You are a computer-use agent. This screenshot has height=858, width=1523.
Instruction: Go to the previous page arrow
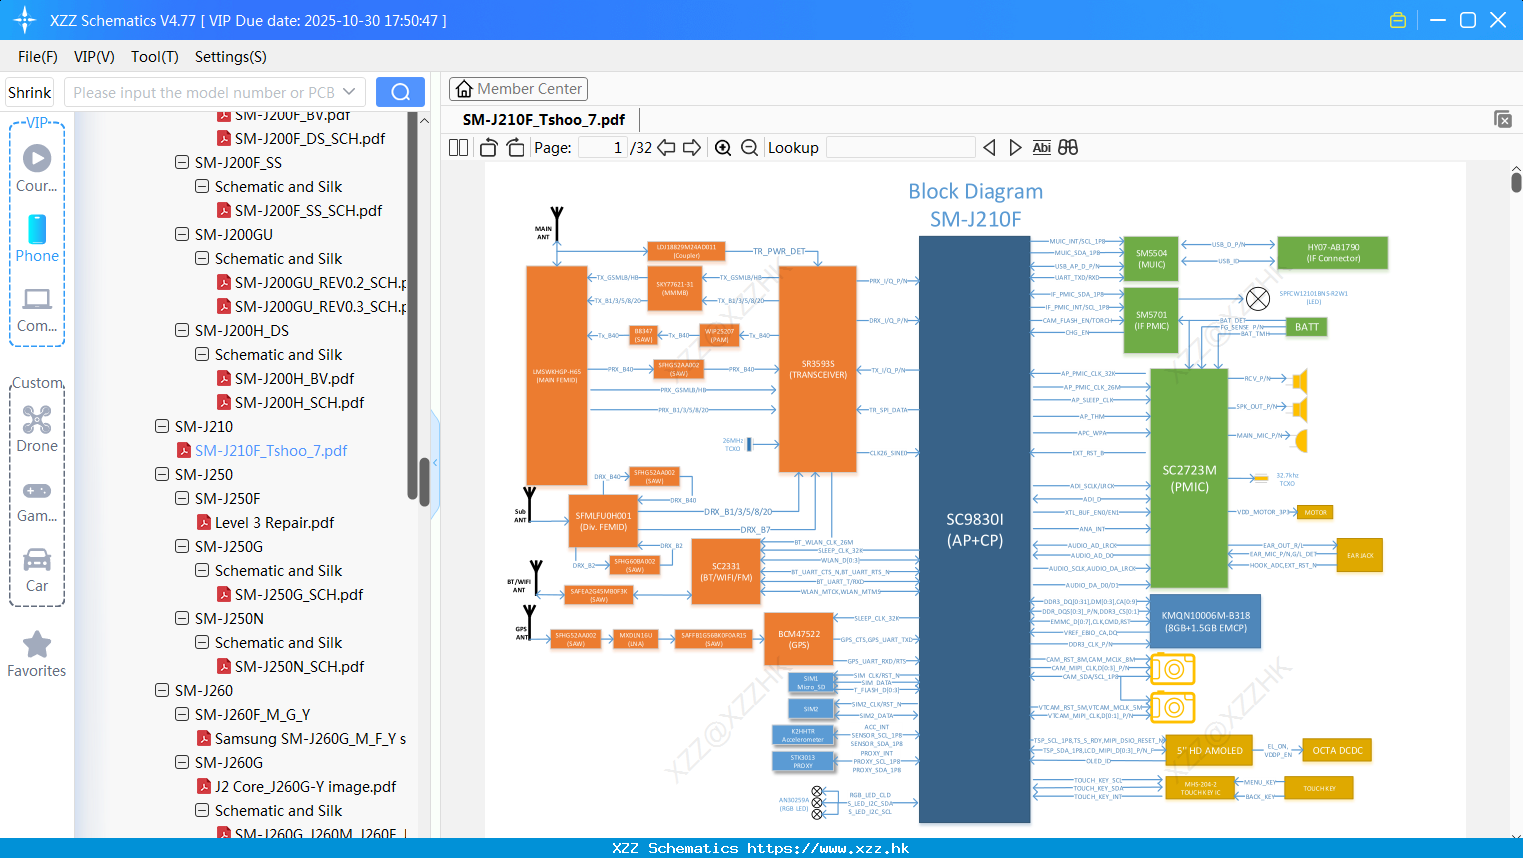coord(666,148)
